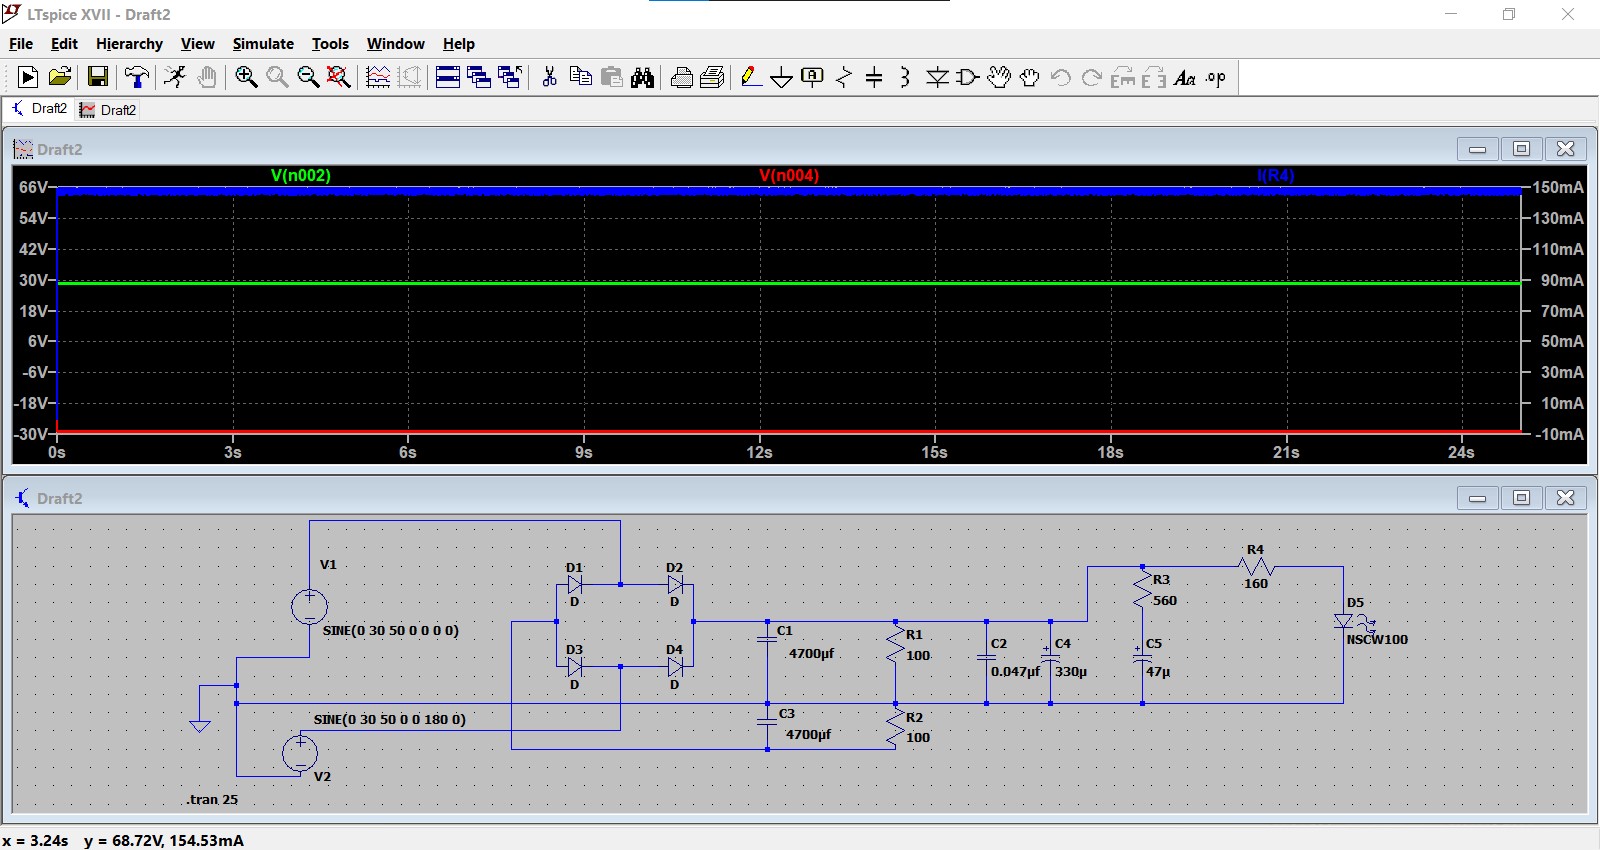This screenshot has width=1600, height=850.
Task: Click the Find binoculars icon
Action: [x=643, y=77]
